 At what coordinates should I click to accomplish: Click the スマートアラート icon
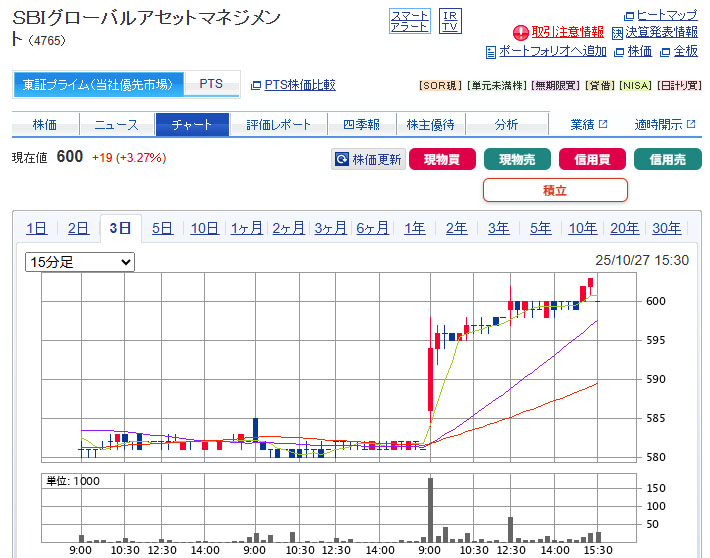(409, 21)
